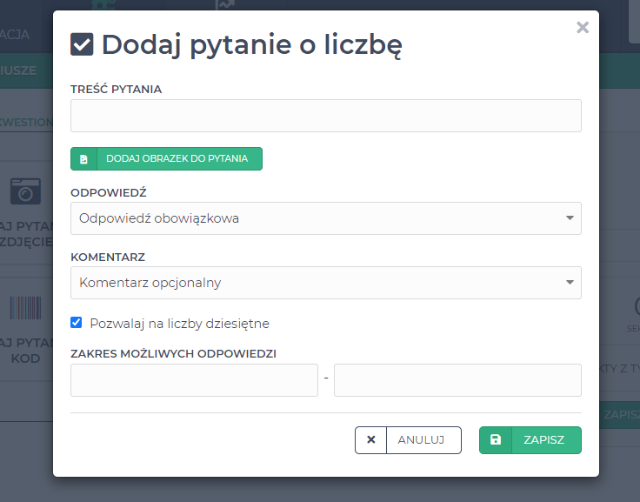Click the maximum value range field
The width and height of the screenshot is (640, 502).
pyautogui.click(x=457, y=380)
